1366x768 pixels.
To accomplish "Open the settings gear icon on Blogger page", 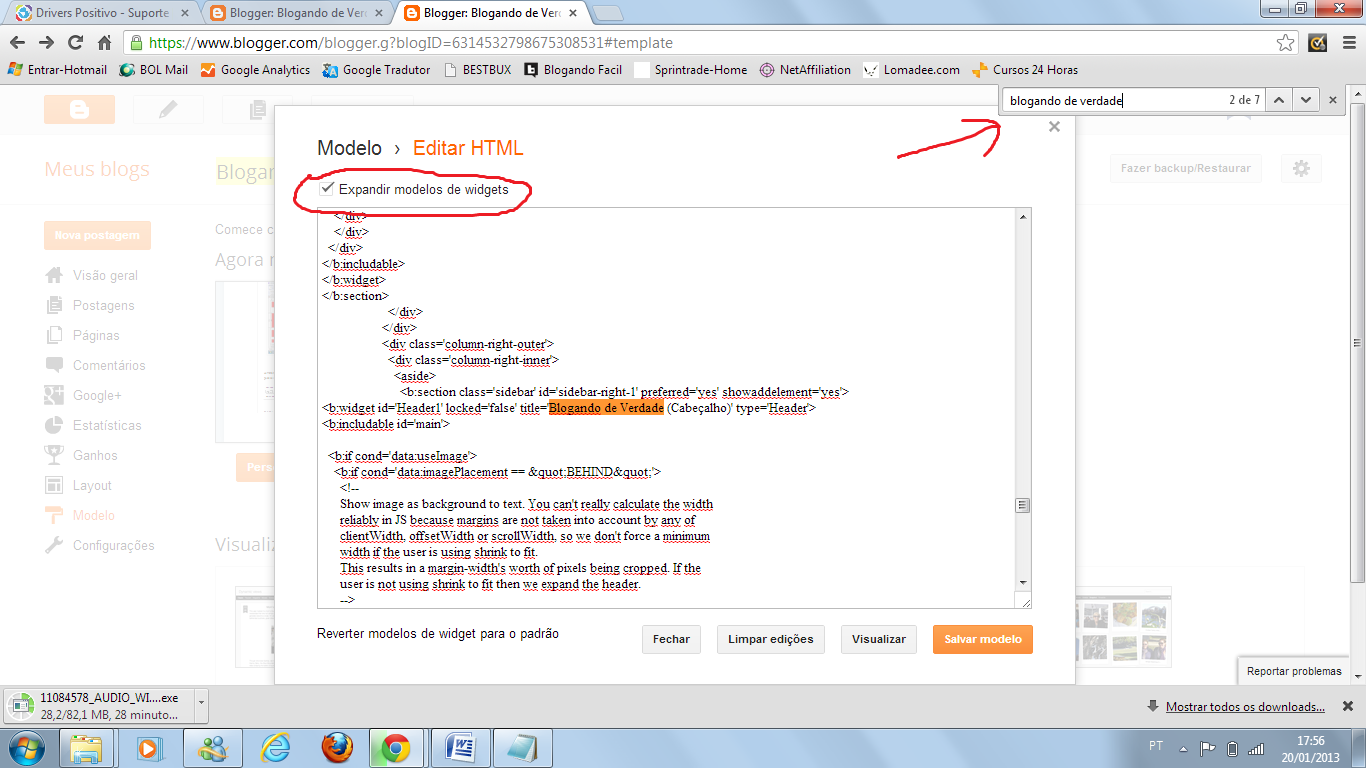I will click(1301, 168).
